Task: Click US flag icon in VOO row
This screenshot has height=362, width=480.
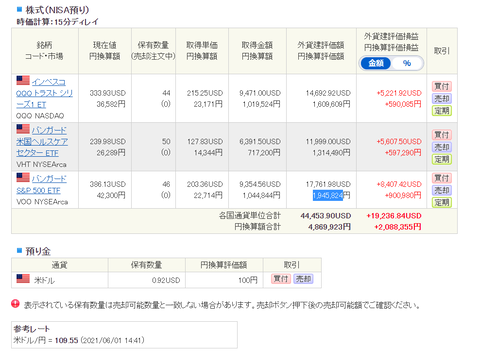Action: coord(23,177)
